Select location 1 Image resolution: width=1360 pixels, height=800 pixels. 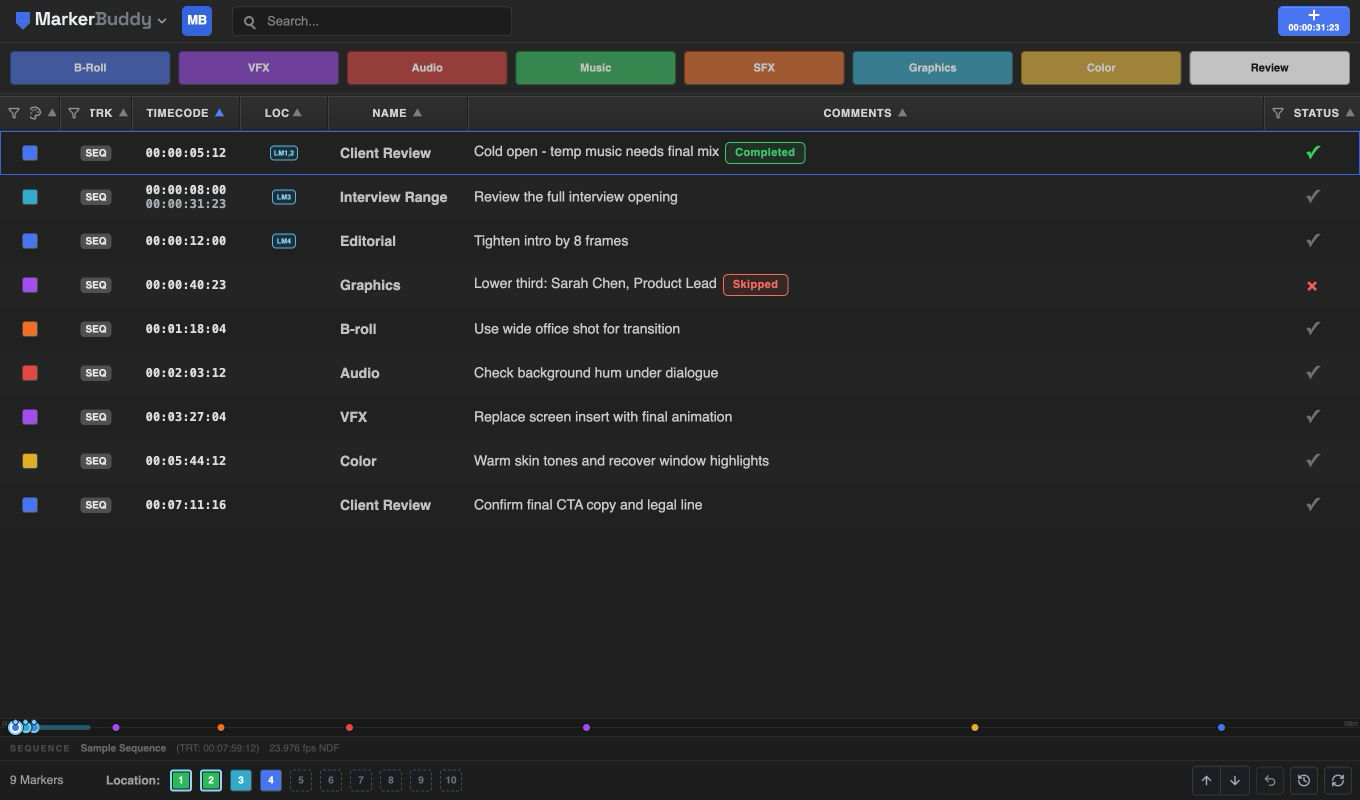[181, 780]
